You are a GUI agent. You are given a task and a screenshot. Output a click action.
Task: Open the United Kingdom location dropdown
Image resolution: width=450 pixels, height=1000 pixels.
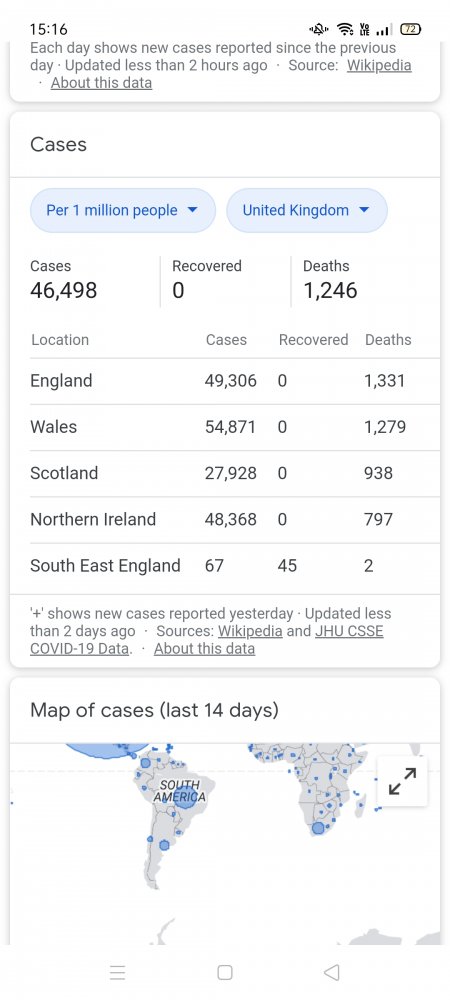(x=307, y=210)
